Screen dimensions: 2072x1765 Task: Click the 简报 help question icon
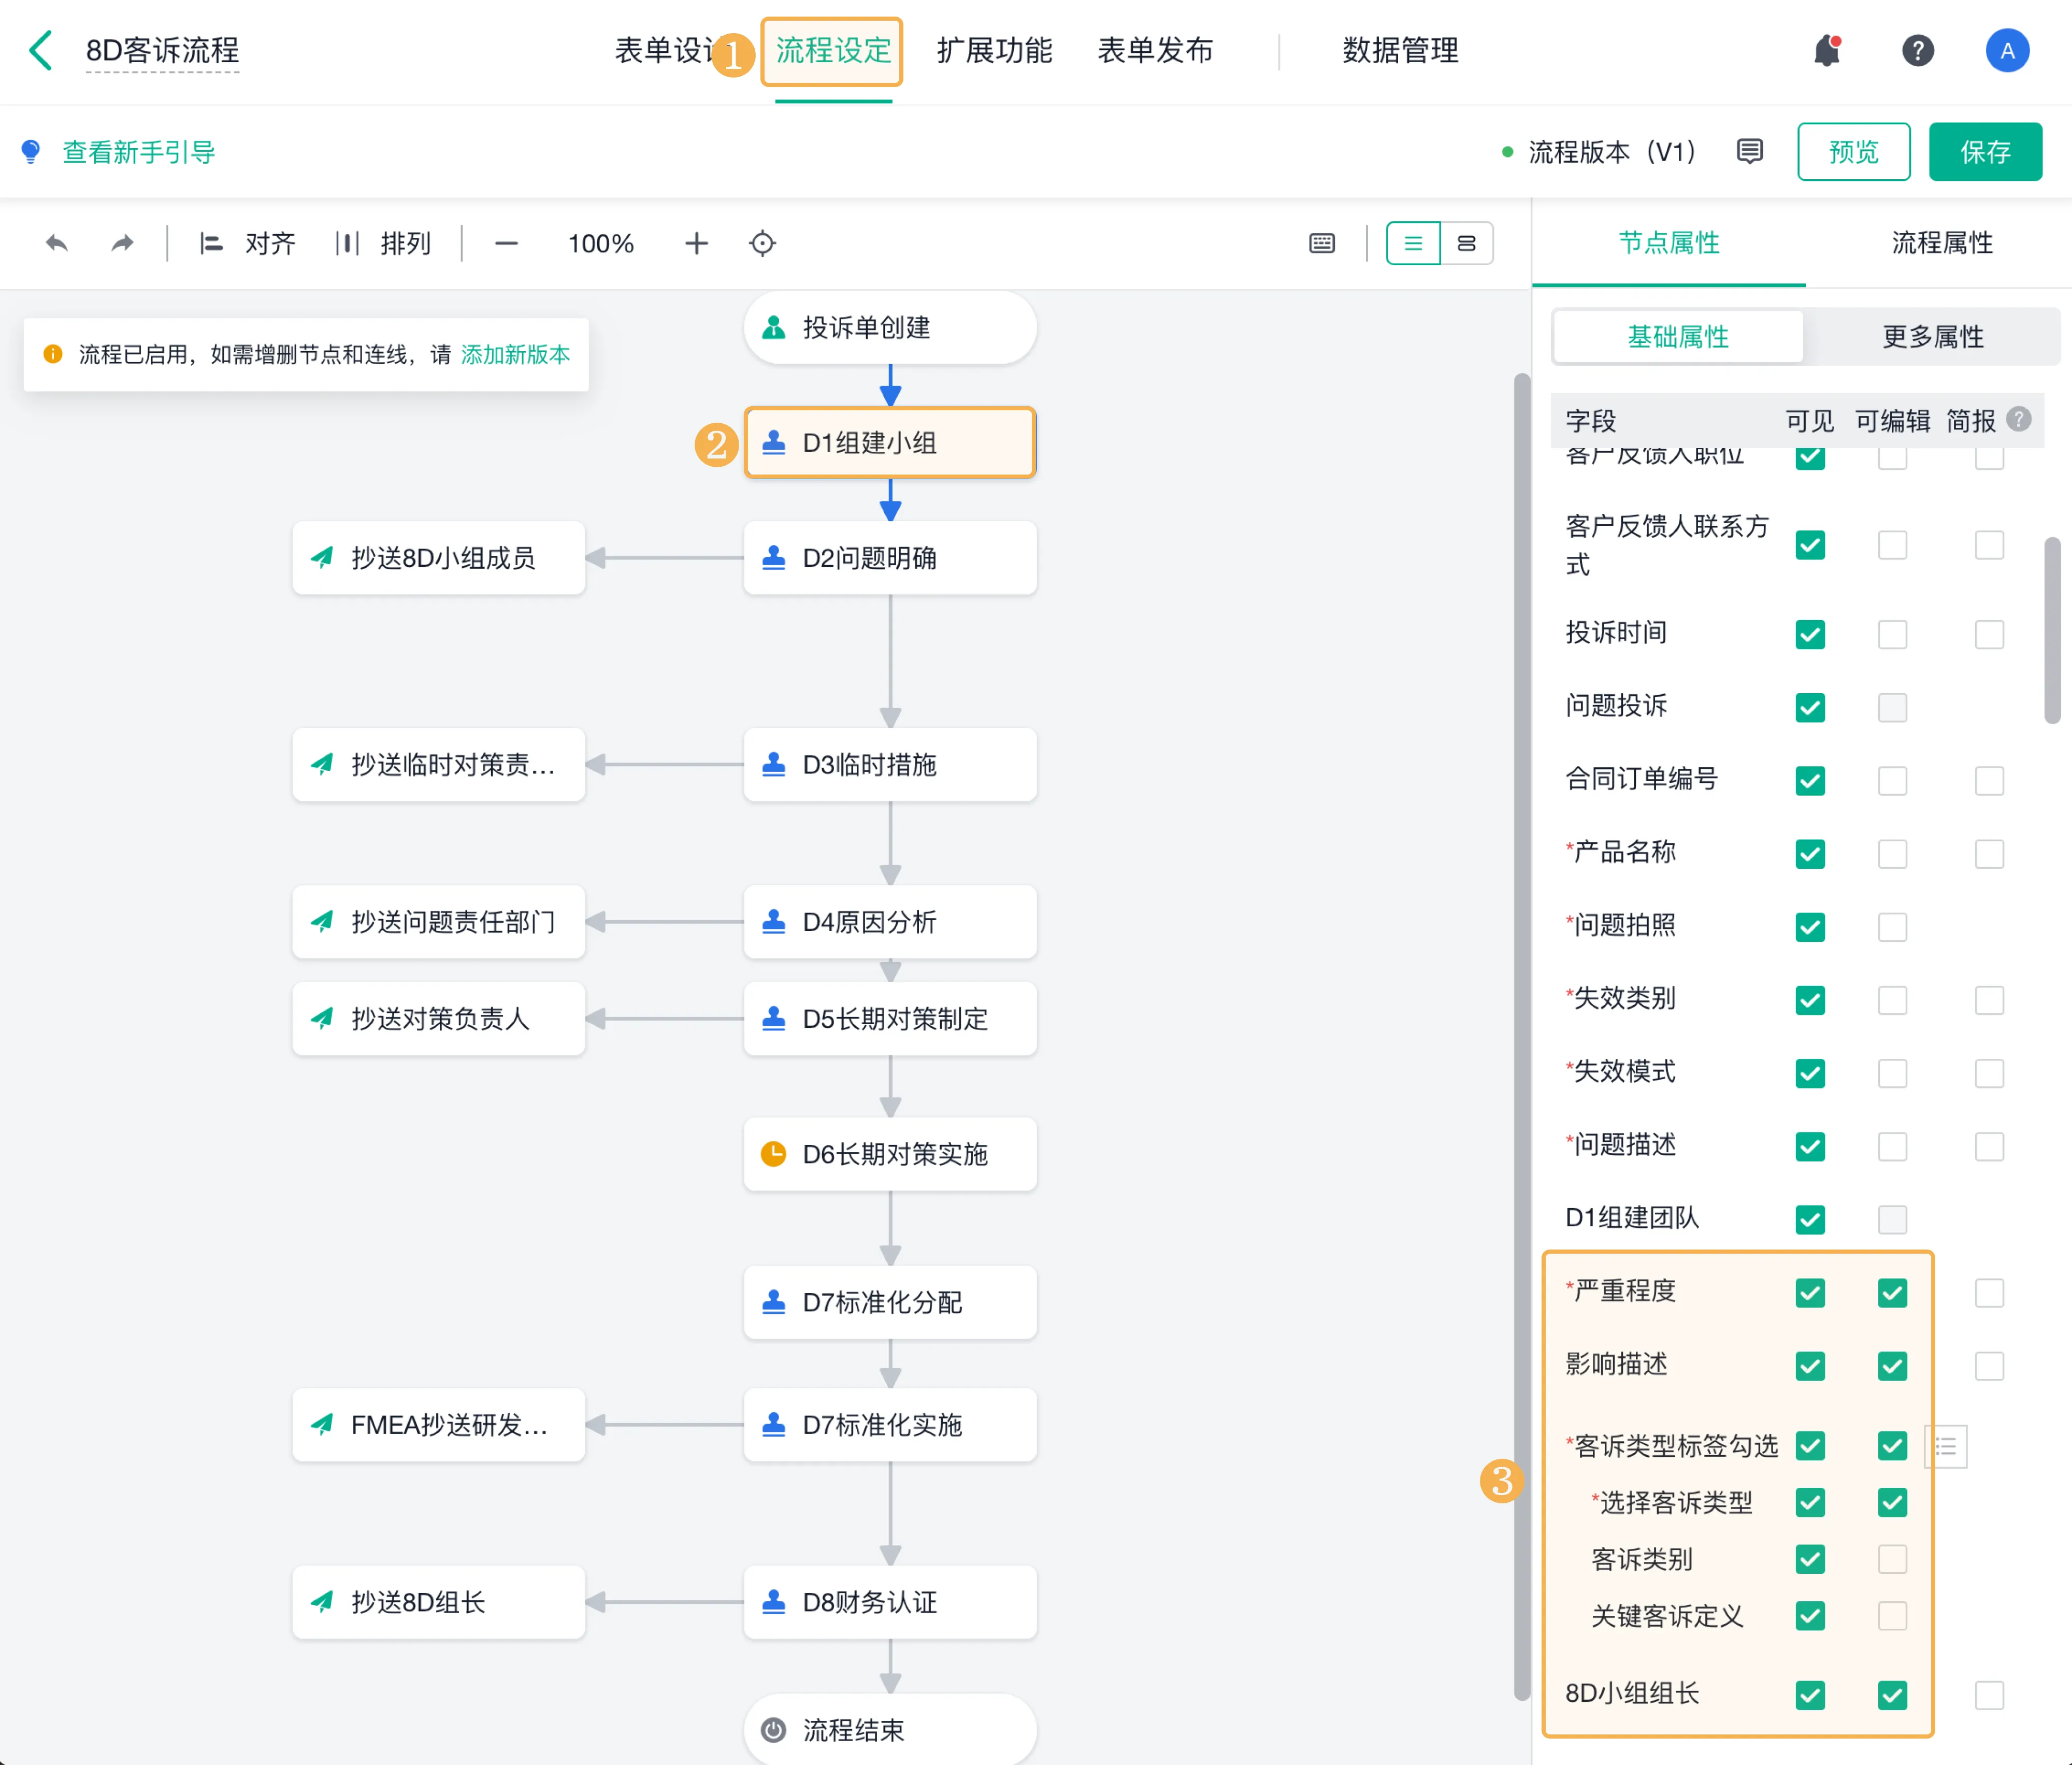(2019, 419)
